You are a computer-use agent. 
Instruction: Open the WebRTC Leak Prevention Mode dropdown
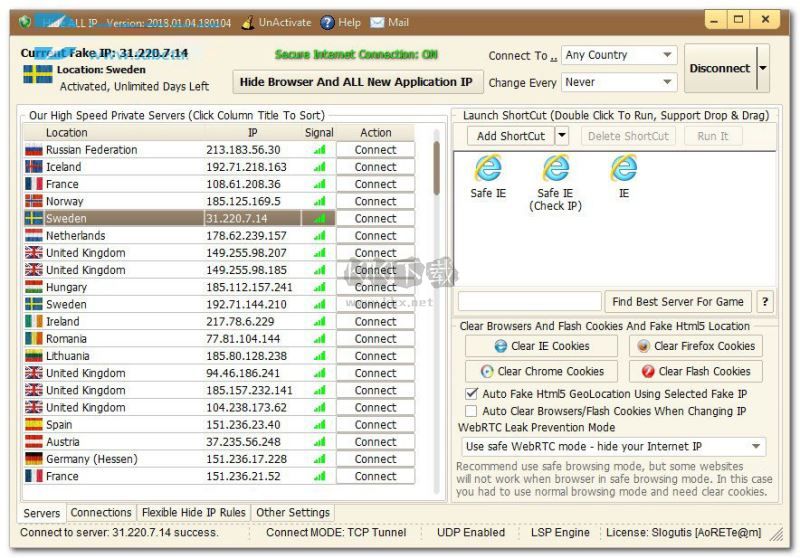coord(613,447)
